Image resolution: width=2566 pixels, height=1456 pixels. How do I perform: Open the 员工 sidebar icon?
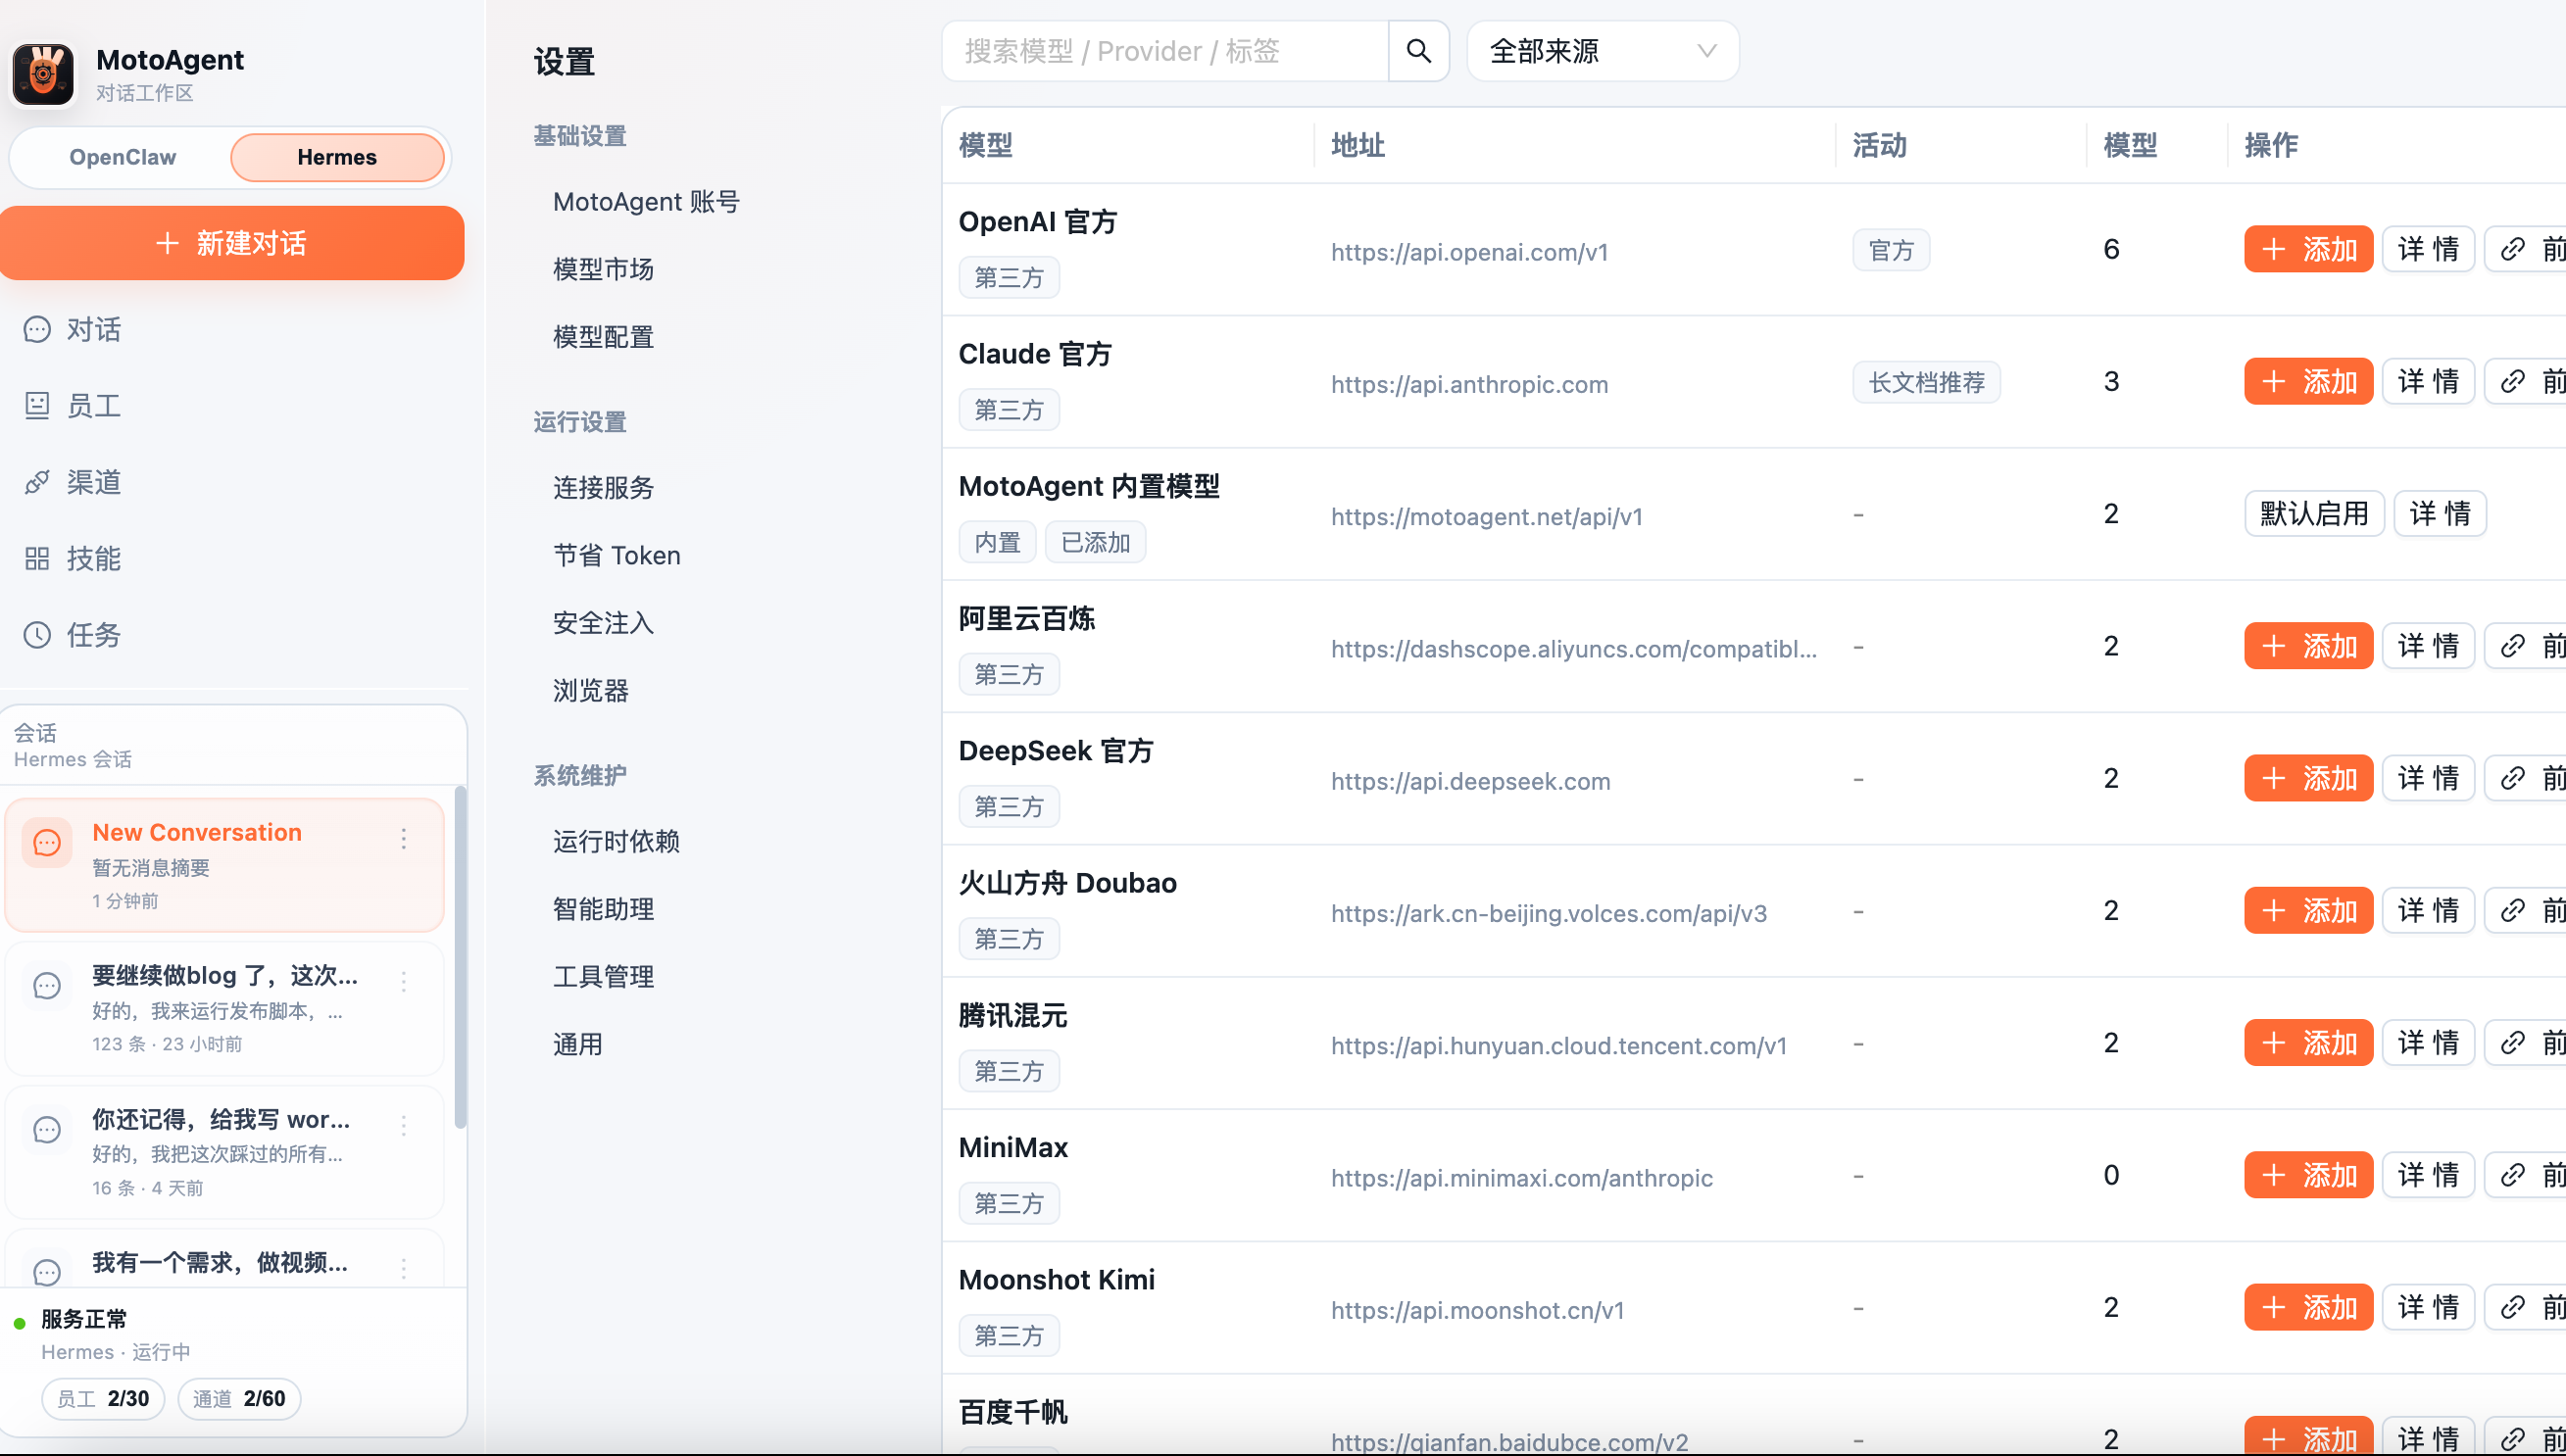point(37,406)
